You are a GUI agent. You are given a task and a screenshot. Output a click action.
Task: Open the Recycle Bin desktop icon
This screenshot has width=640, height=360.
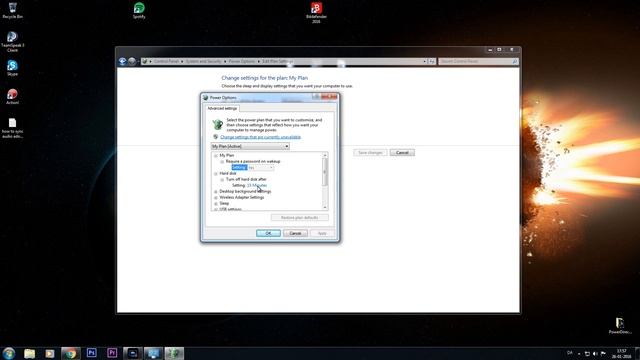pyautogui.click(x=13, y=11)
